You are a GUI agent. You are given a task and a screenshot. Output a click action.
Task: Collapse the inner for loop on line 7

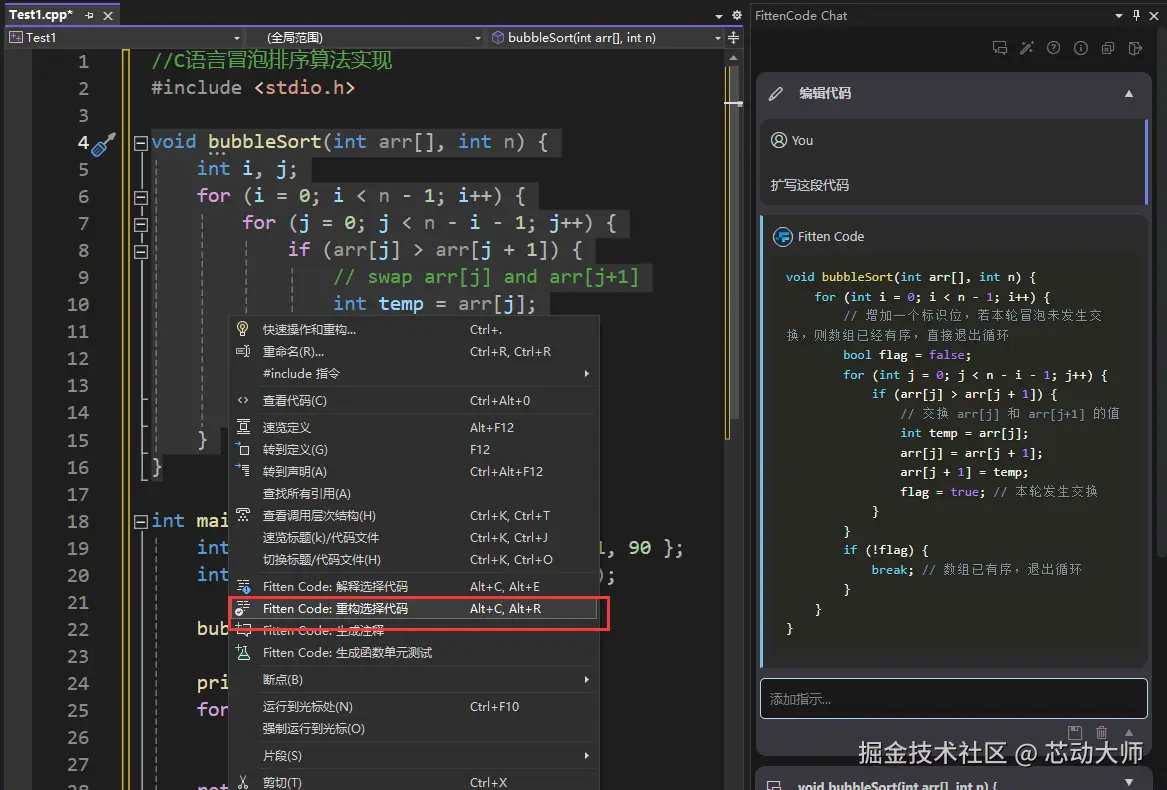[x=141, y=224]
